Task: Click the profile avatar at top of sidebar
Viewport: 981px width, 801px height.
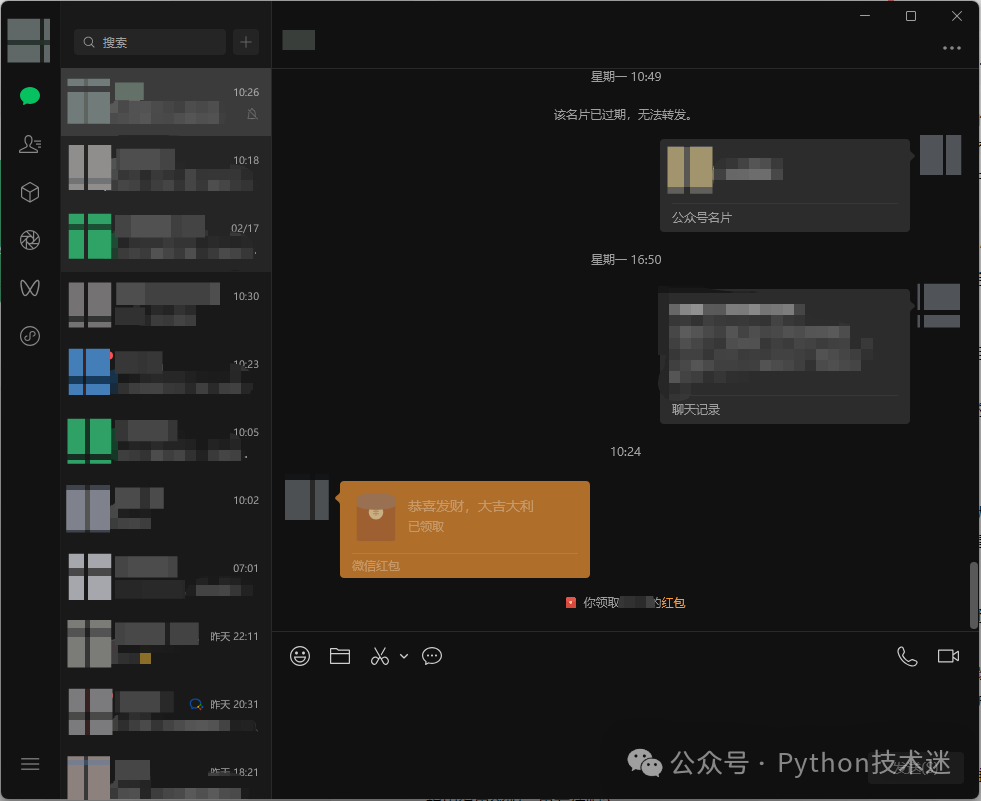Action: point(28,40)
